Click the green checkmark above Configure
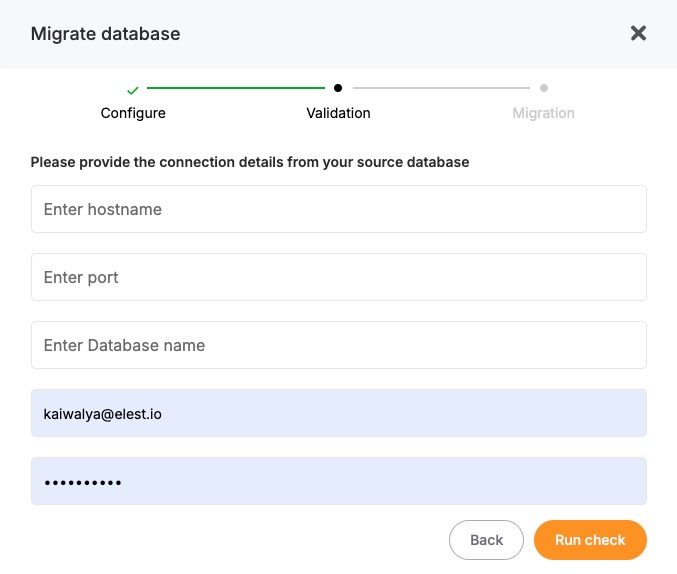Viewport: 677px width, 574px height. (133, 89)
